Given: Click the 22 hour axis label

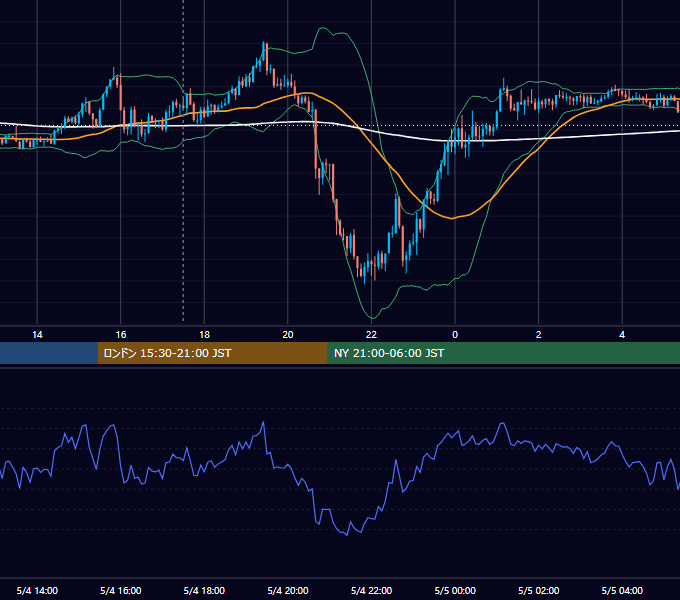Looking at the screenshot, I should (x=372, y=335).
